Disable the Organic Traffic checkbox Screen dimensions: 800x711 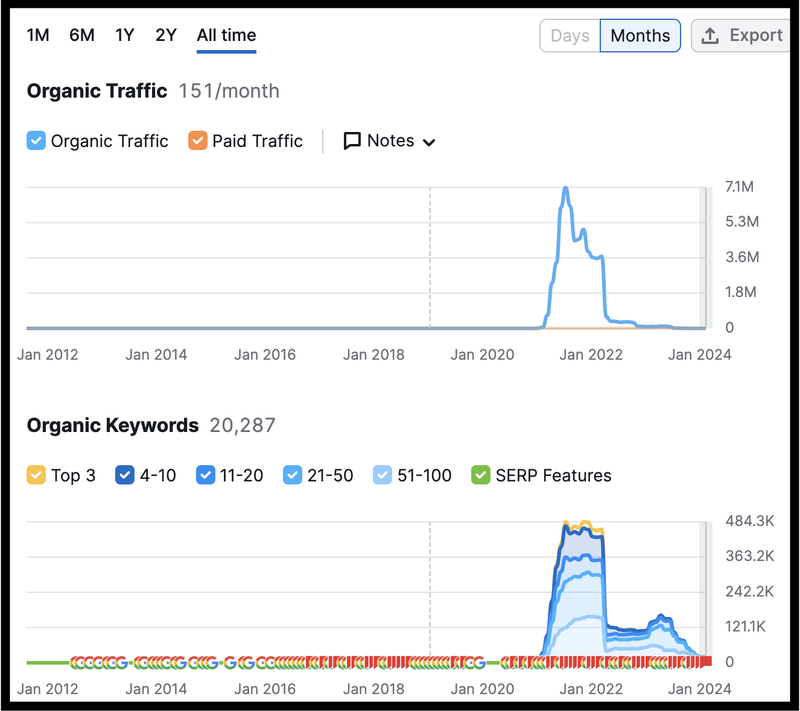[x=36, y=141]
